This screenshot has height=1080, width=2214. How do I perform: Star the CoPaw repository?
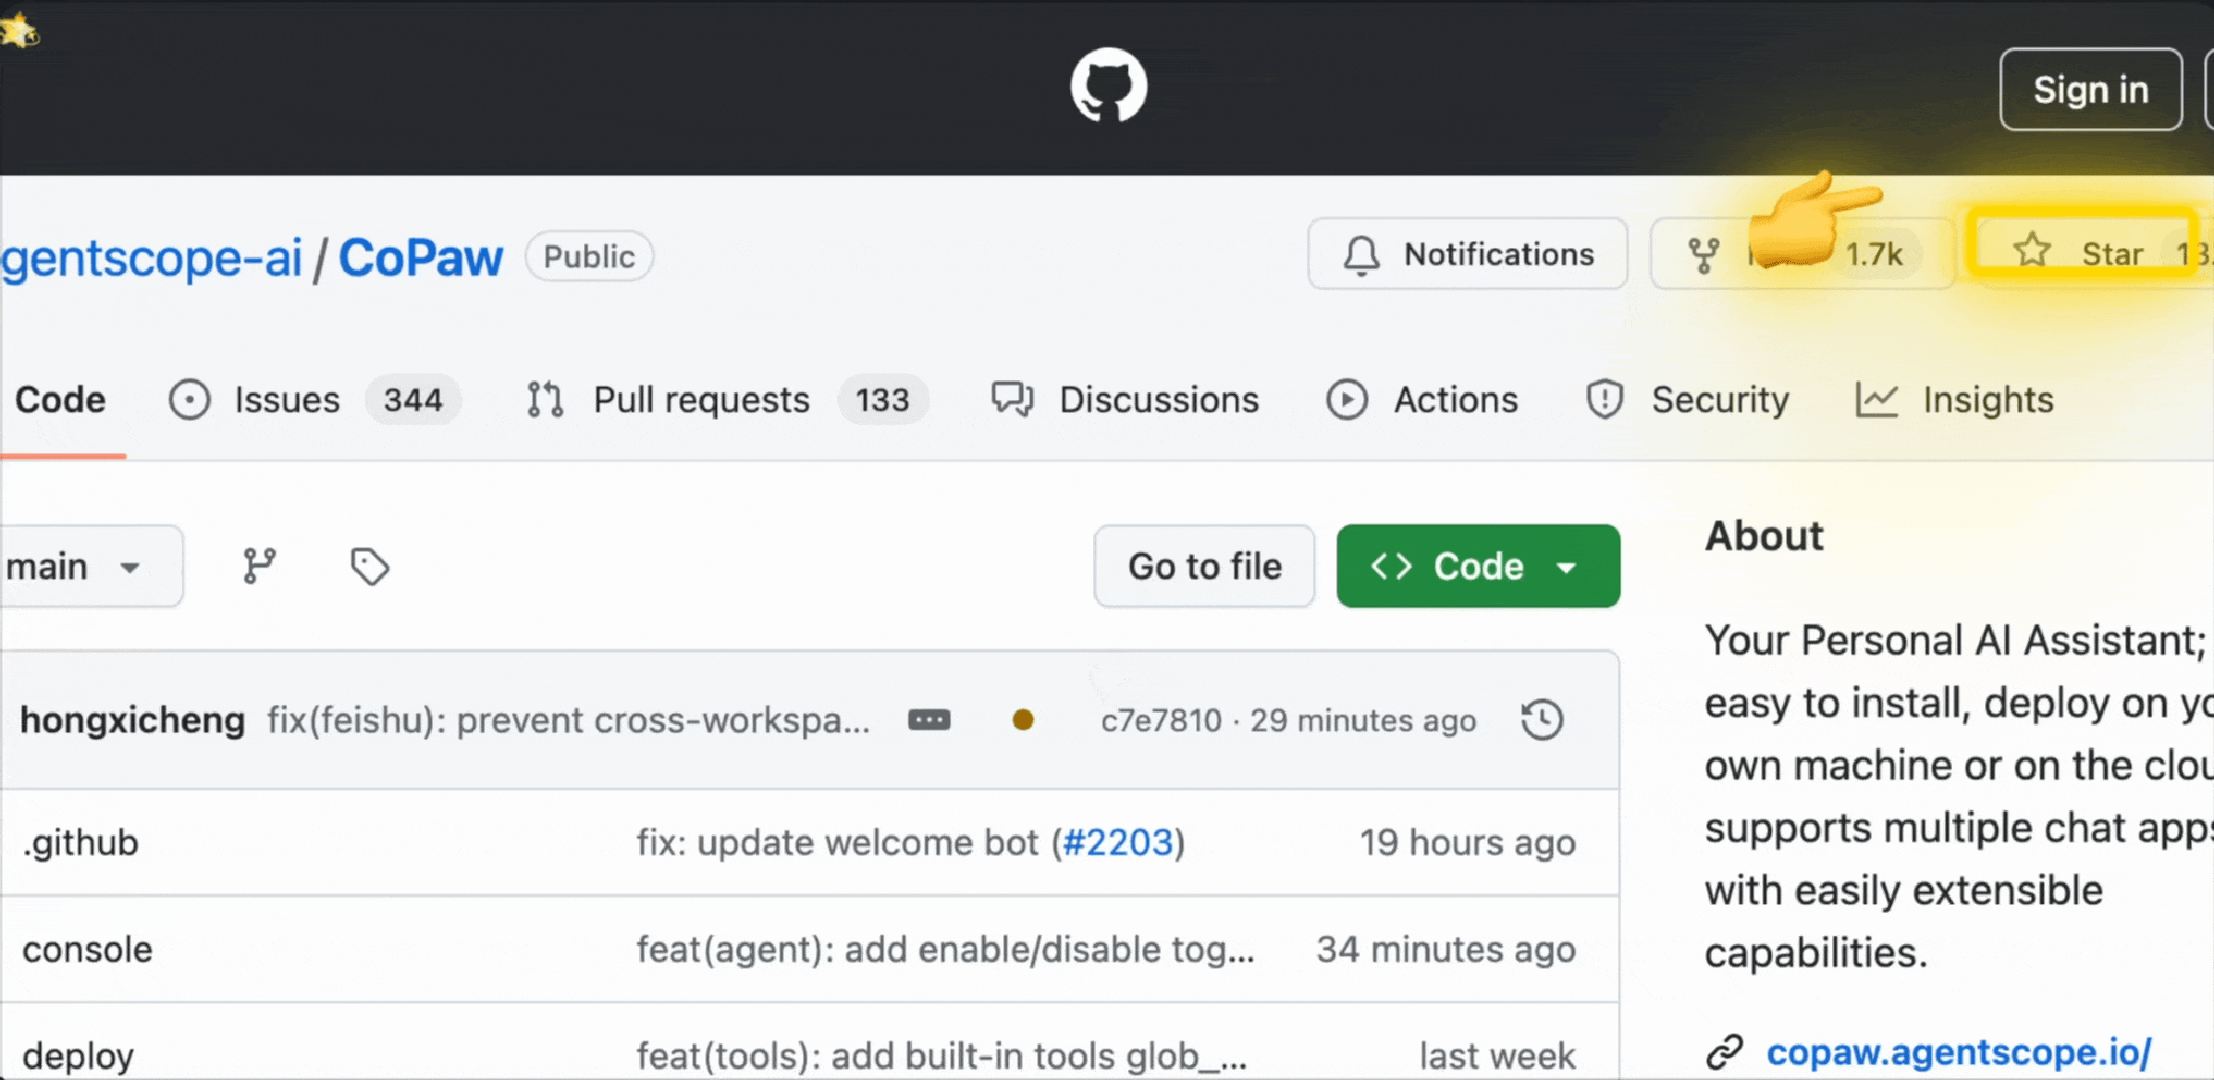[2082, 253]
